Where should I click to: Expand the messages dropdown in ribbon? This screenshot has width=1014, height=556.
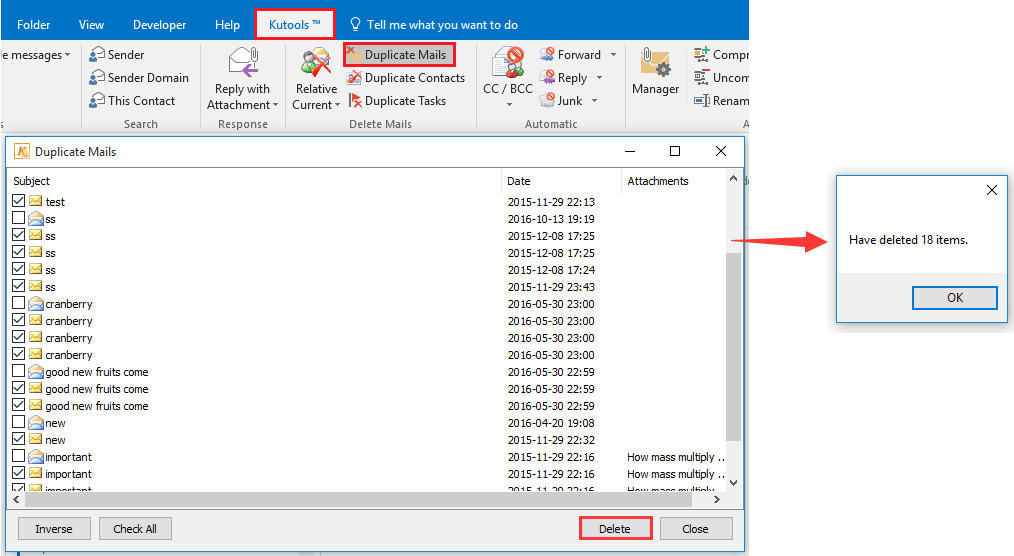pyautogui.click(x=67, y=56)
